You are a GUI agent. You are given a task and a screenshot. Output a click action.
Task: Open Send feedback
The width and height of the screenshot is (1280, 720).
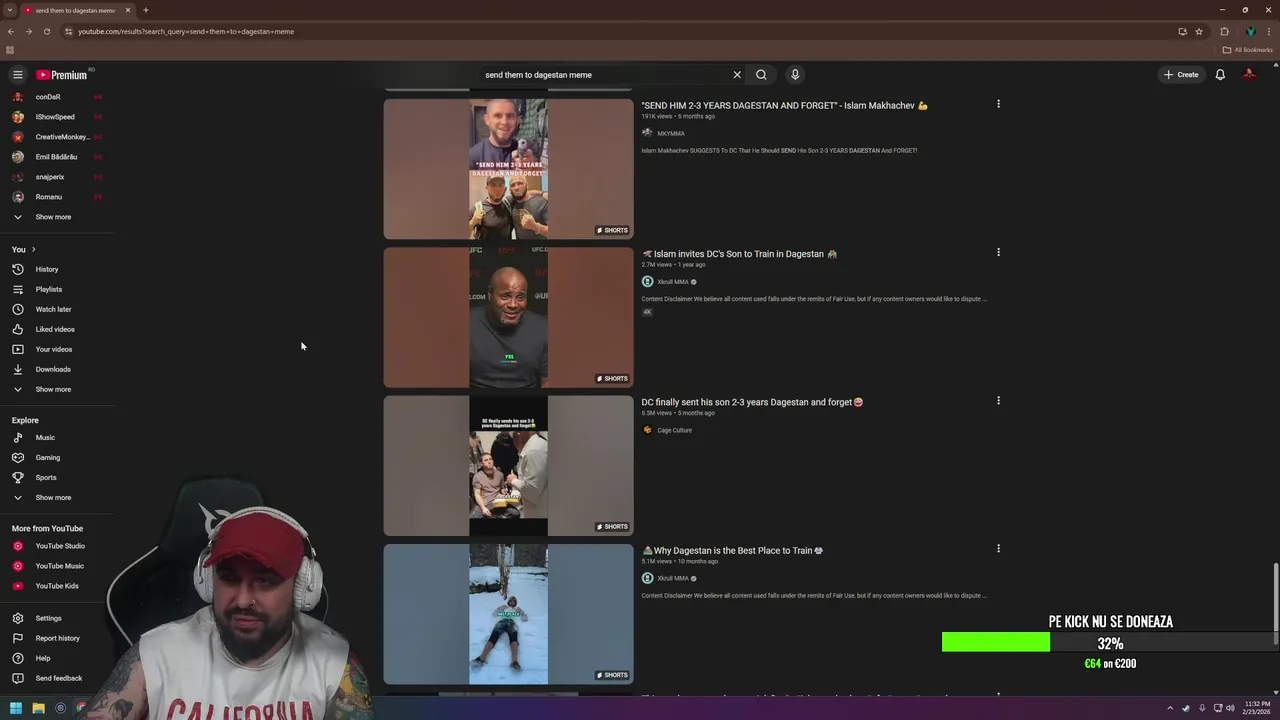[57, 678]
